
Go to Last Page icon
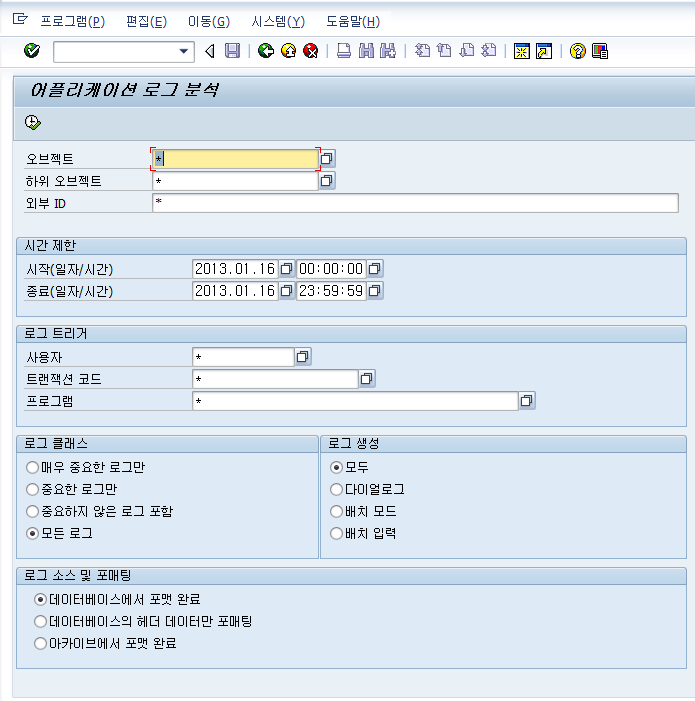coord(489,51)
